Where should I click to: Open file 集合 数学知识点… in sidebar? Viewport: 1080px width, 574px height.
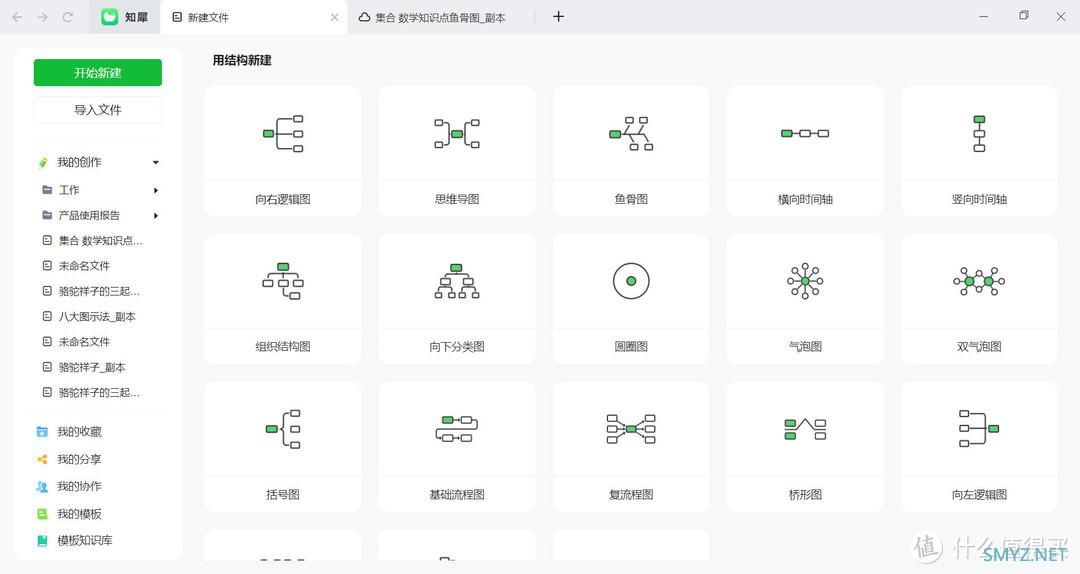coord(101,240)
